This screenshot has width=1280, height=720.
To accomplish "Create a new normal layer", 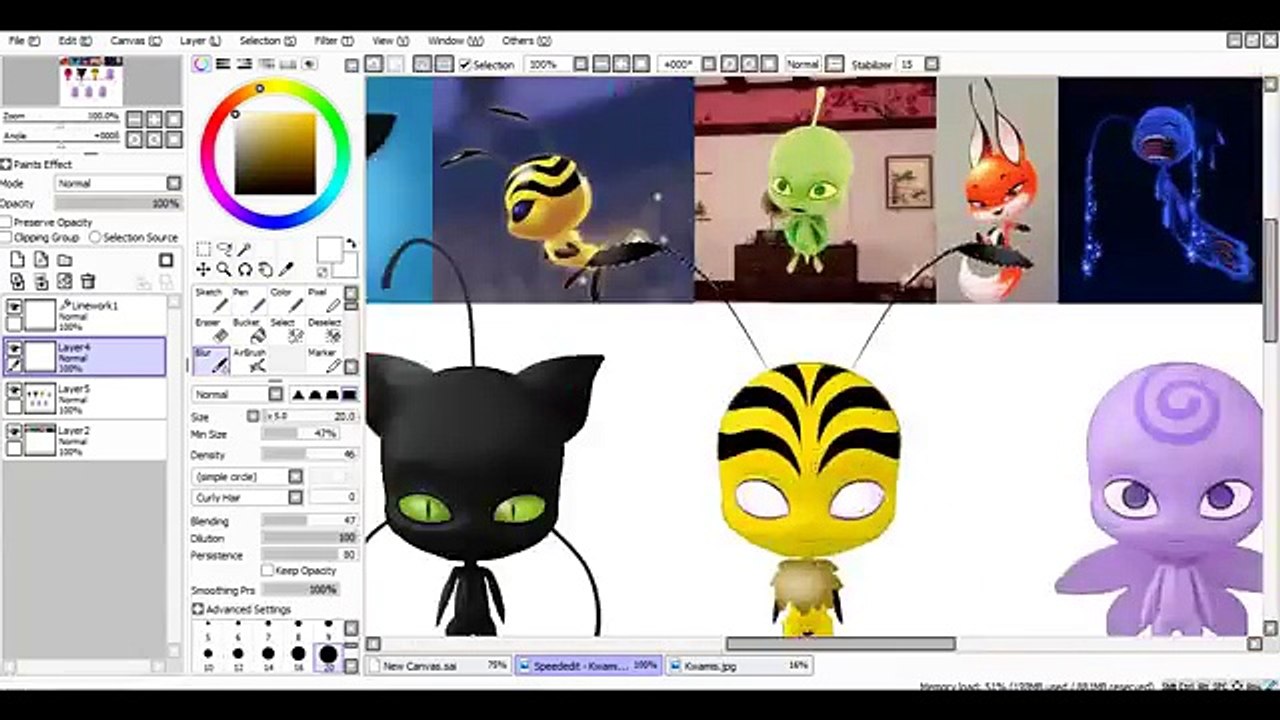I will pyautogui.click(x=17, y=260).
